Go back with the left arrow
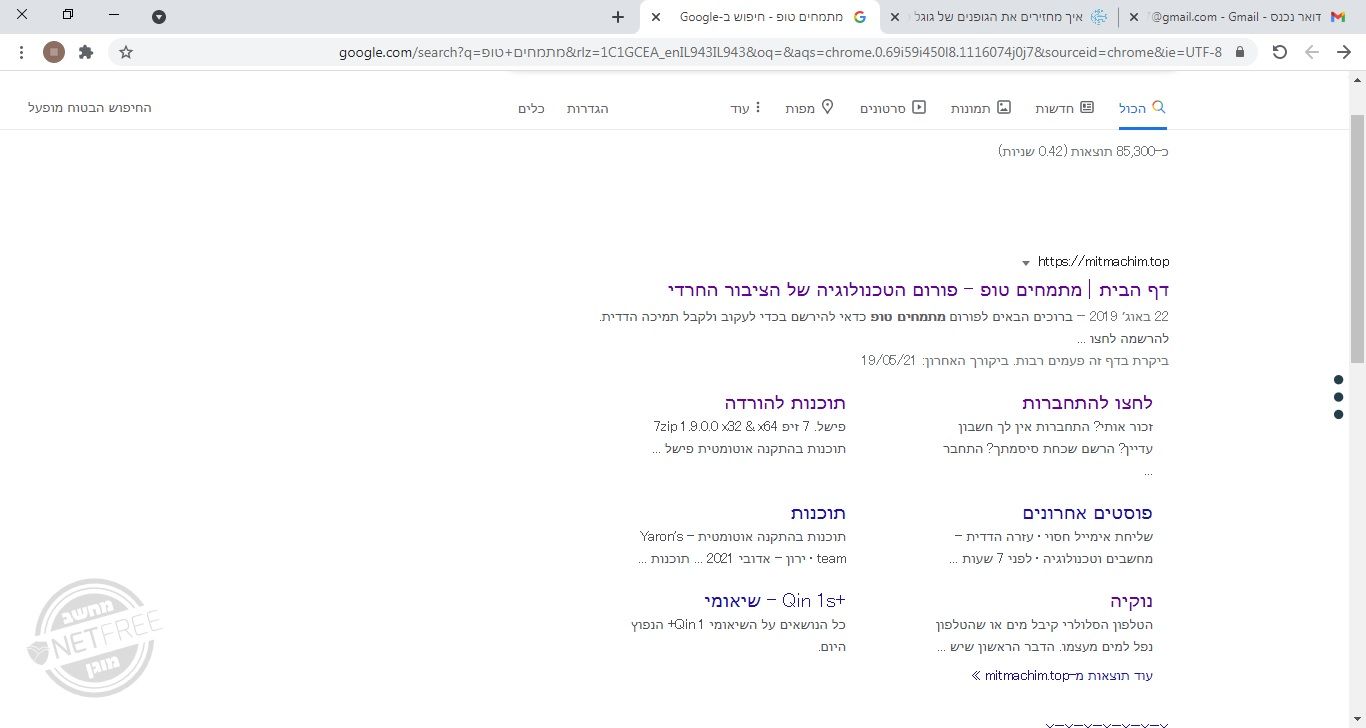Screen dimensions: 1366x728 tap(1312, 52)
